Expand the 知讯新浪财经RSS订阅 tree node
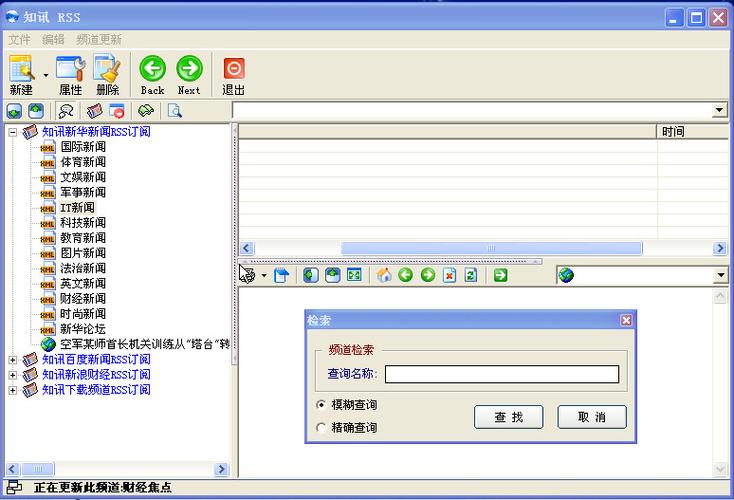 coord(13,375)
